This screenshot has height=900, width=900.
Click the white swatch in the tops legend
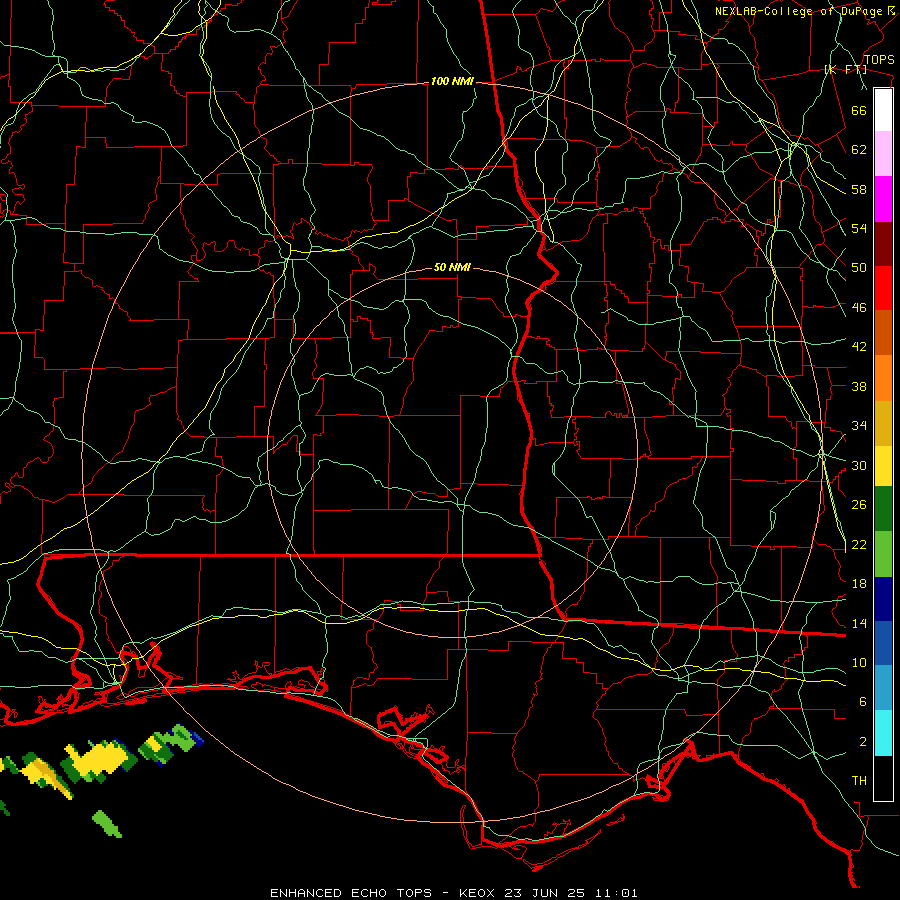click(883, 110)
